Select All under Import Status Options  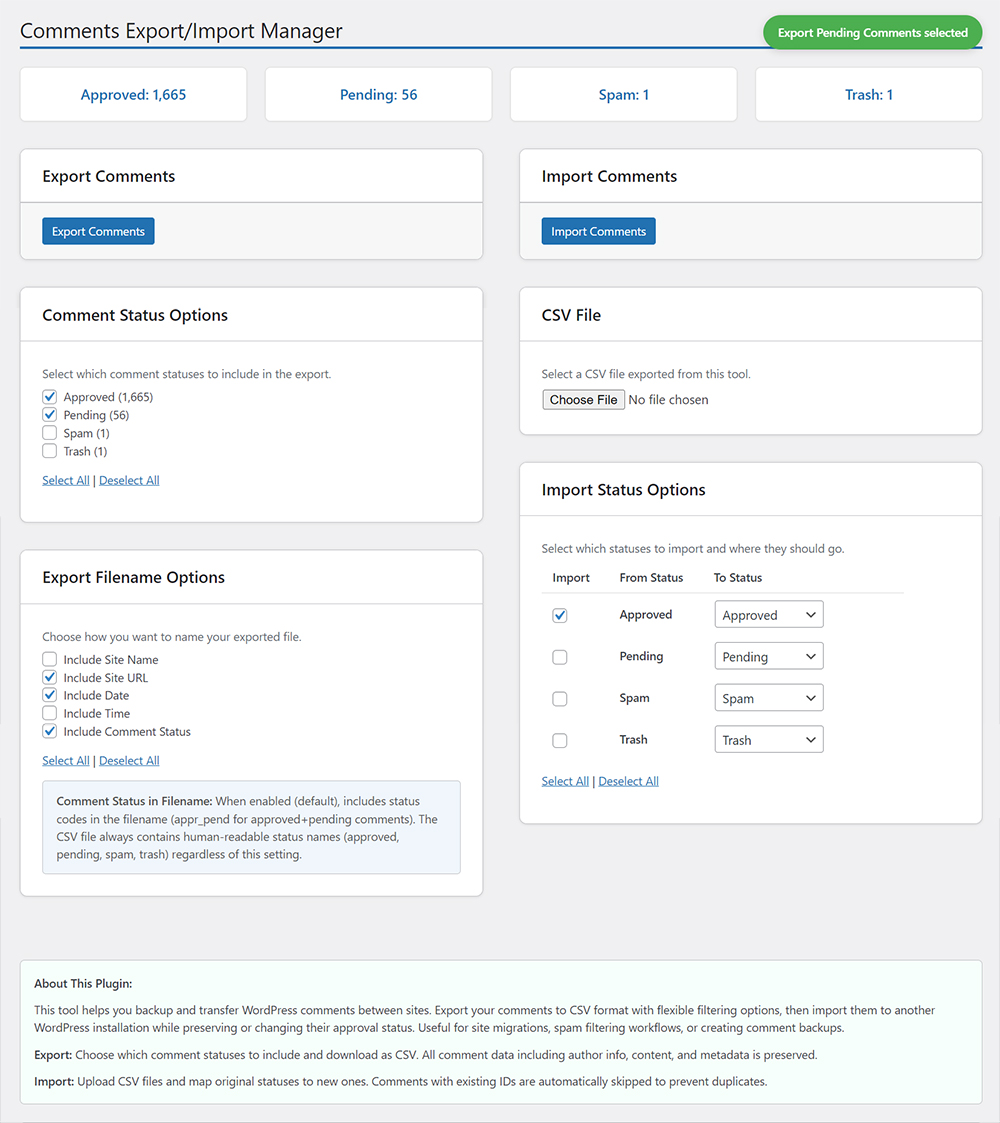coord(565,781)
